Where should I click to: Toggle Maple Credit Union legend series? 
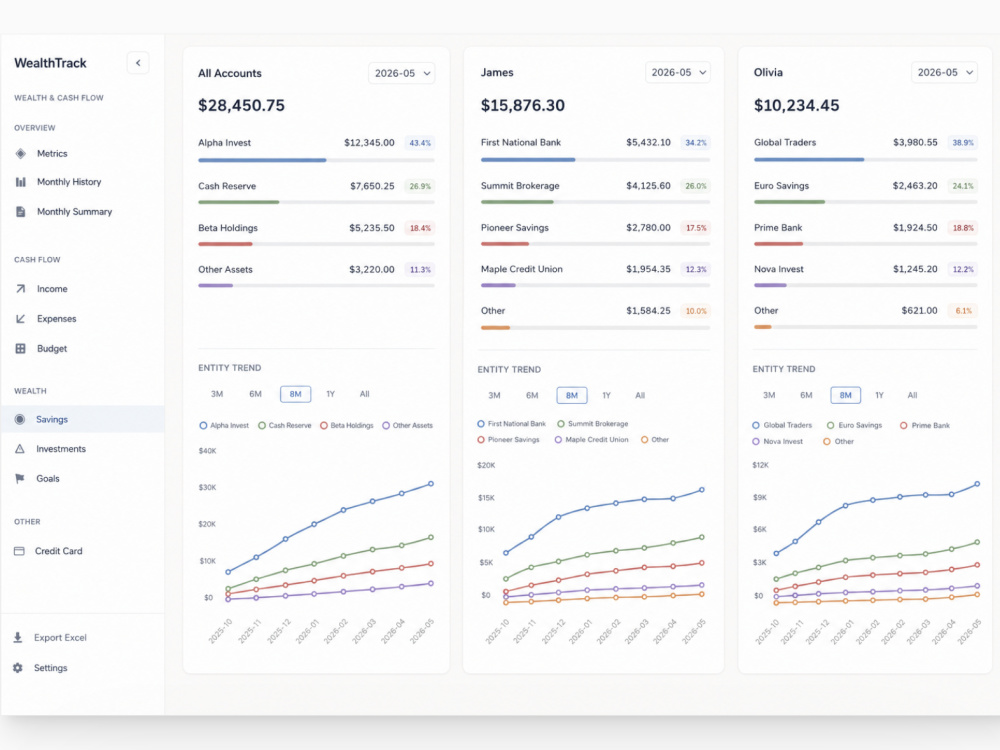tap(591, 439)
